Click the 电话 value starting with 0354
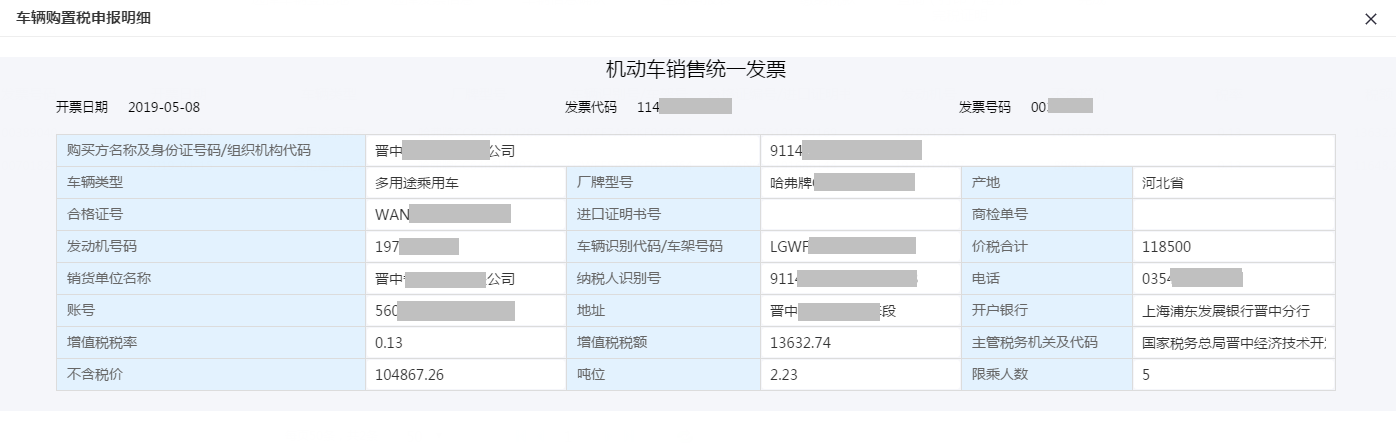Image resolution: width=1396 pixels, height=443 pixels. [1191, 278]
